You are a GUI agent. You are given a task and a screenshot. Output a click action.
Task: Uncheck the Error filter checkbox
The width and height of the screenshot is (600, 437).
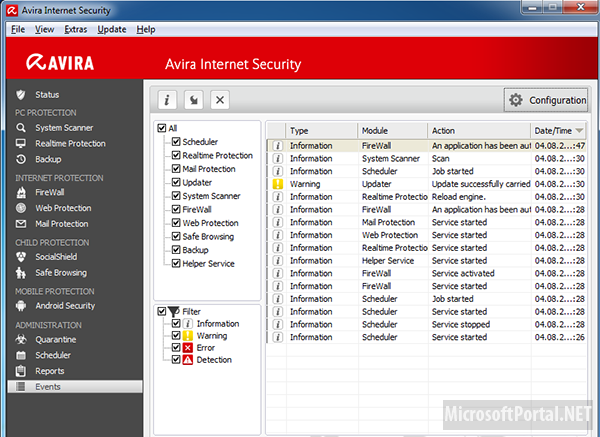pos(176,347)
